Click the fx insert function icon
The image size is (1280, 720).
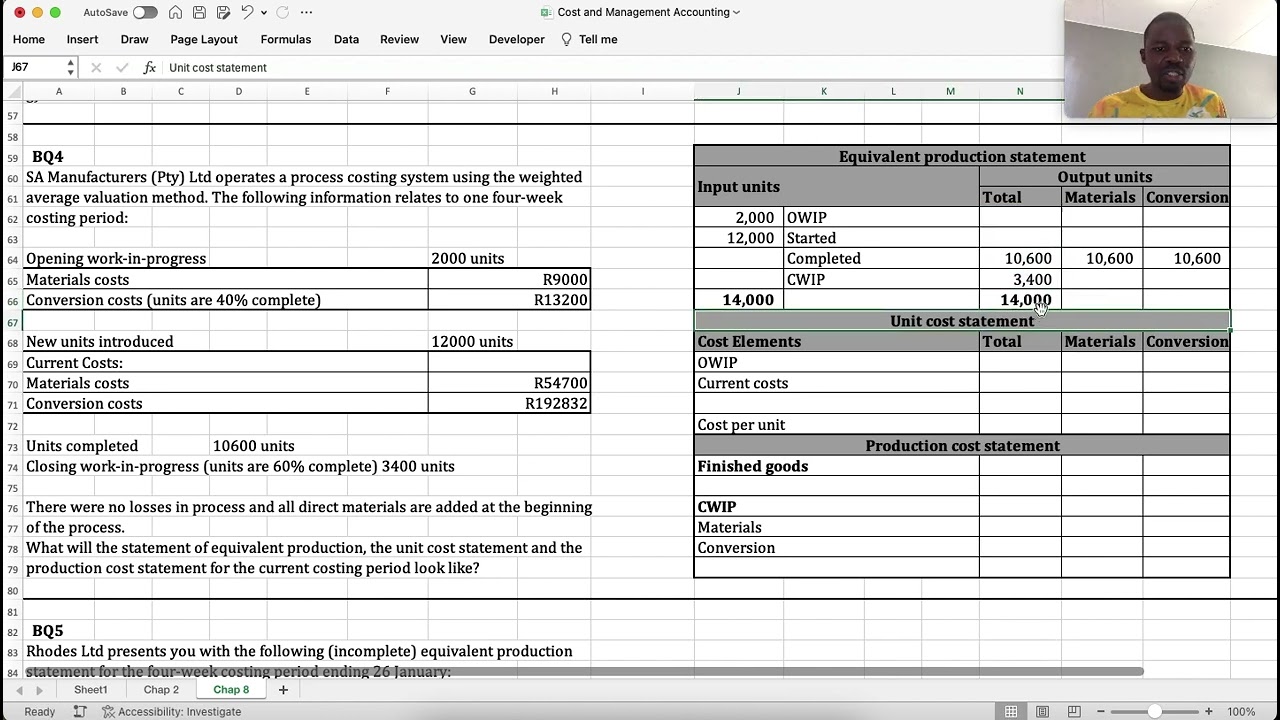149,67
